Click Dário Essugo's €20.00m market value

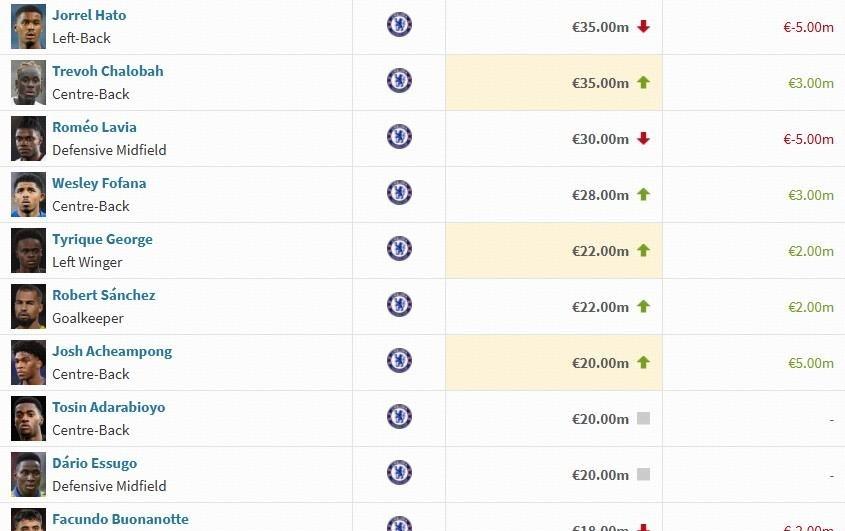600,475
